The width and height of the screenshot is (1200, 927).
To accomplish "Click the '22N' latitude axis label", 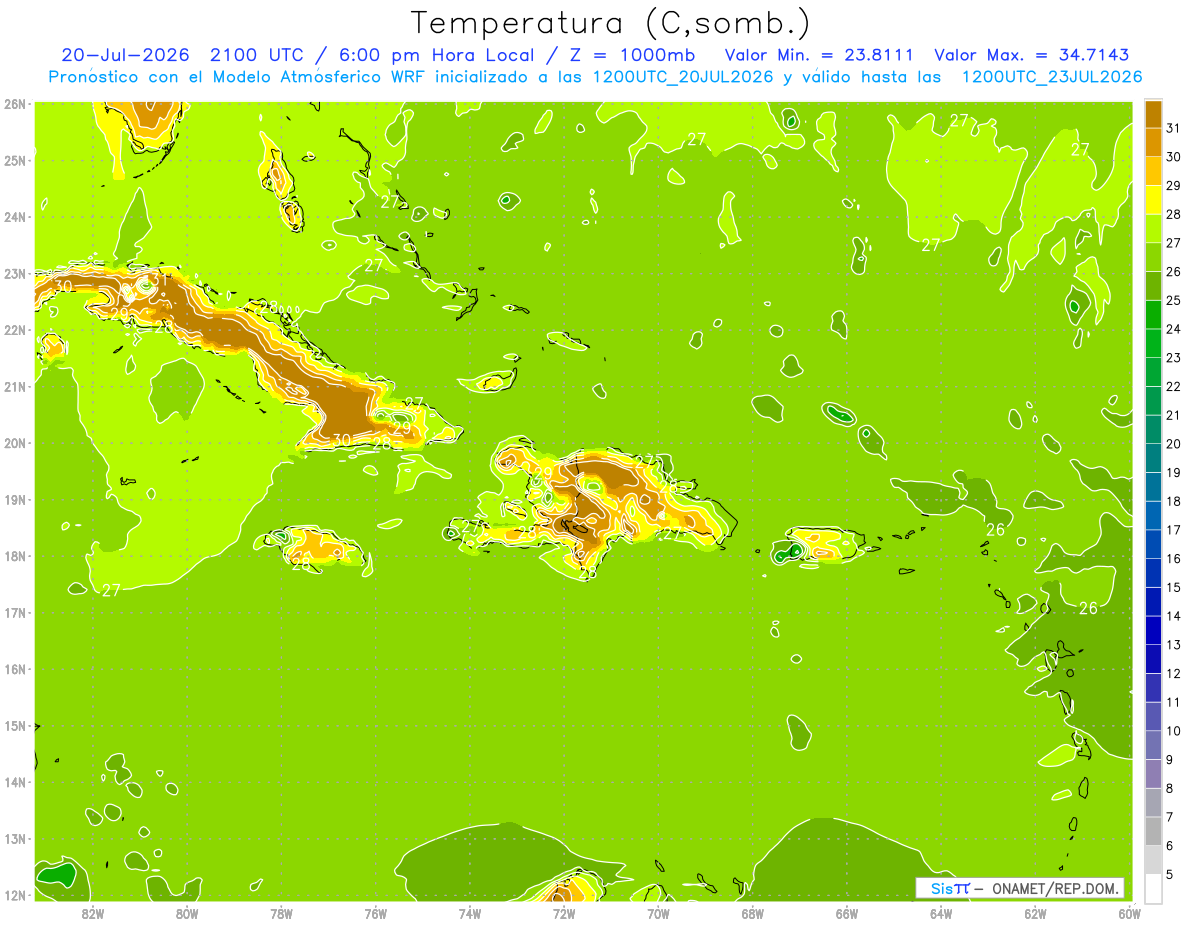I will [x=15, y=330].
